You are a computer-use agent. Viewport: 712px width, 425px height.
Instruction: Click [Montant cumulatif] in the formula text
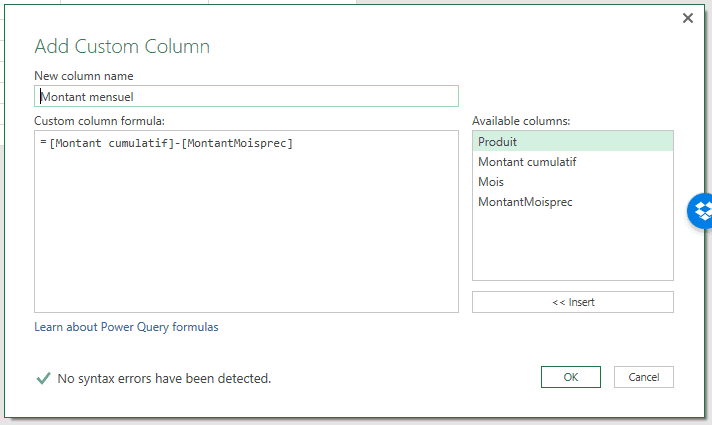(110, 143)
